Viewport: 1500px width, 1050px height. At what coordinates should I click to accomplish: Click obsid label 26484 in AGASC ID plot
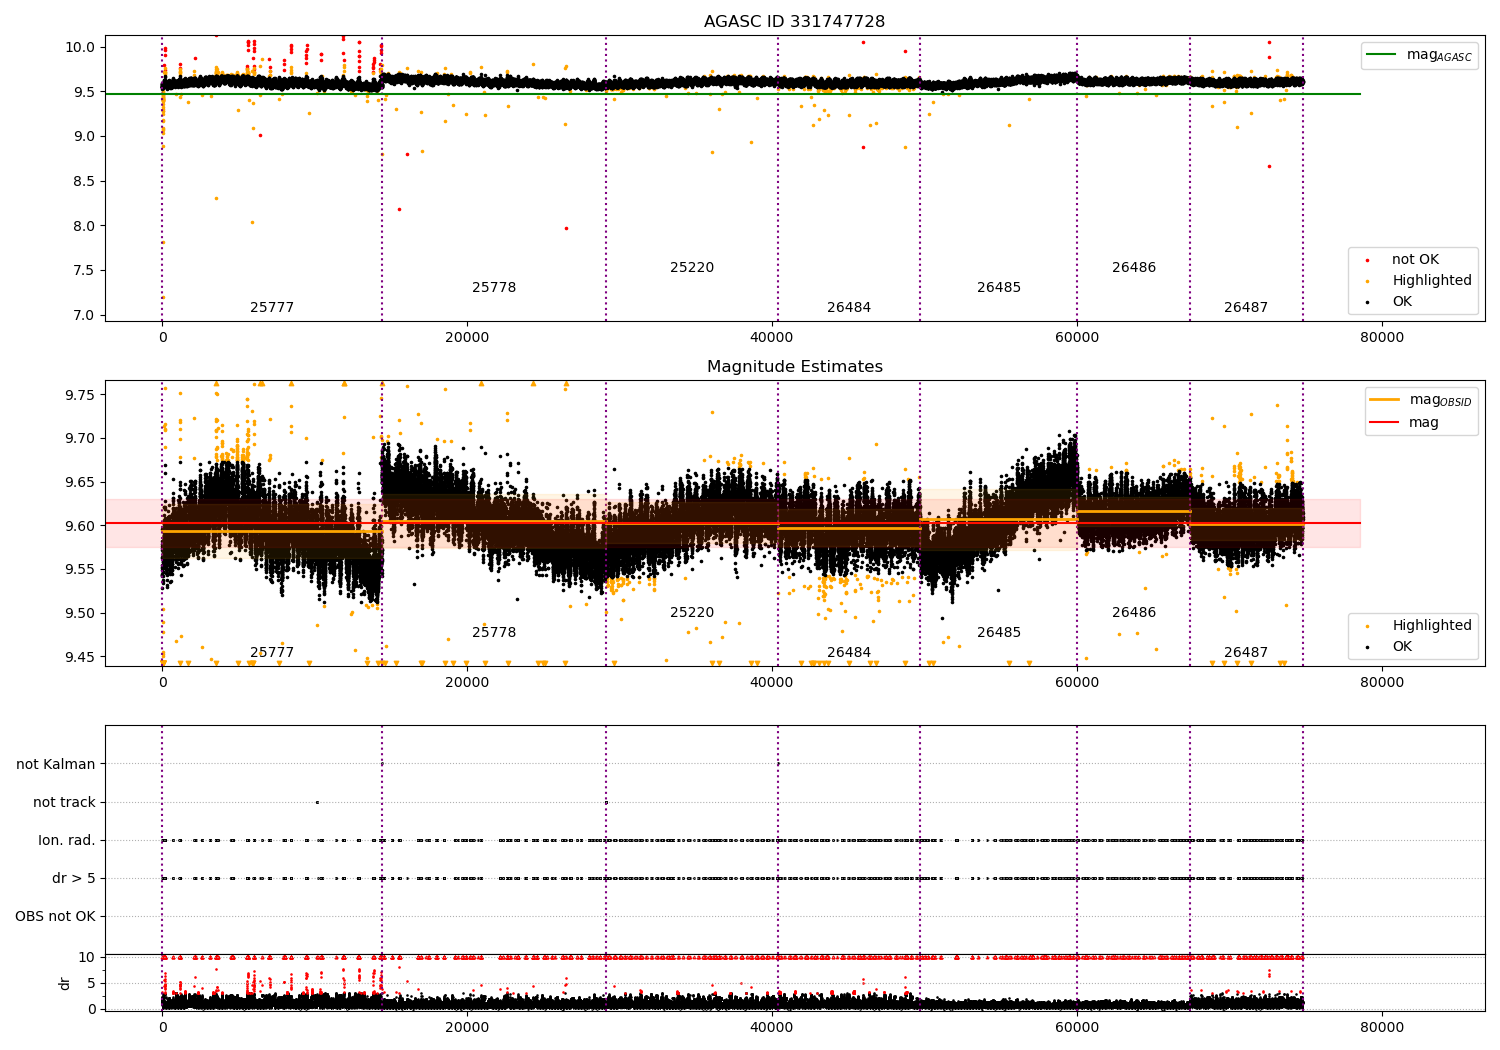click(x=849, y=308)
